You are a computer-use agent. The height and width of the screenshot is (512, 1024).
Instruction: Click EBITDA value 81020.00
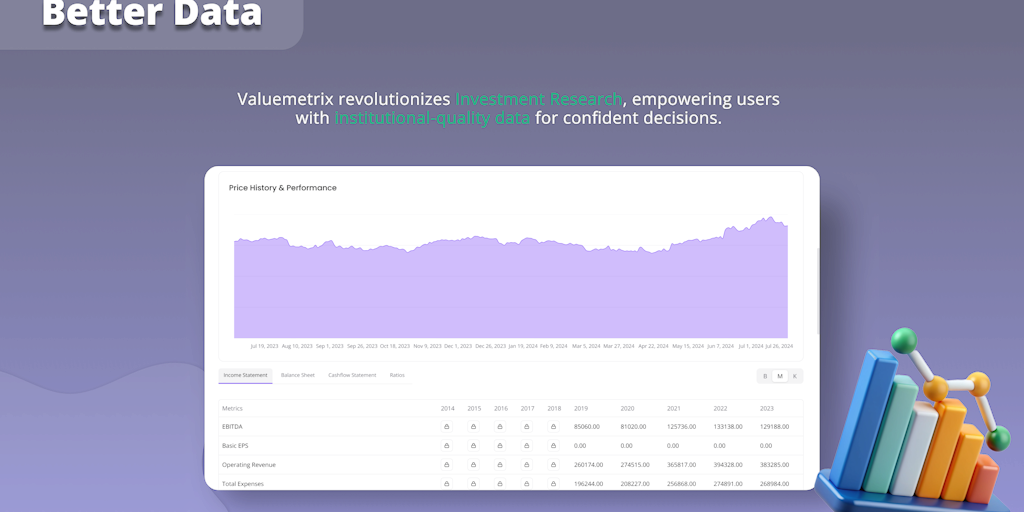tap(633, 426)
